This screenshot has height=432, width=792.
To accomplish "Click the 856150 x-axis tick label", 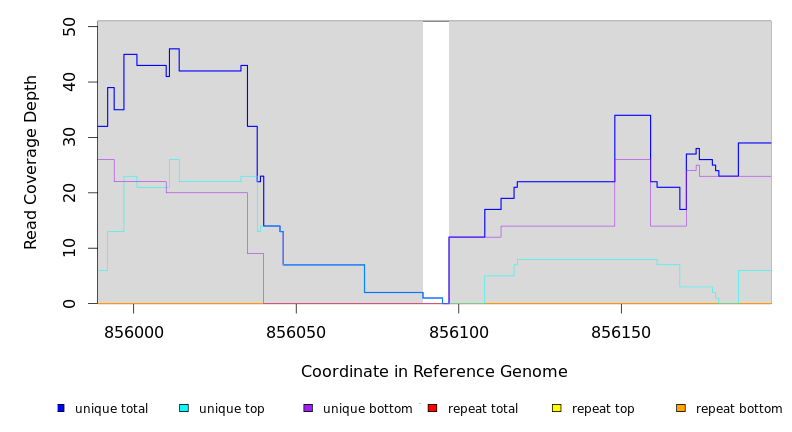I will pos(621,331).
